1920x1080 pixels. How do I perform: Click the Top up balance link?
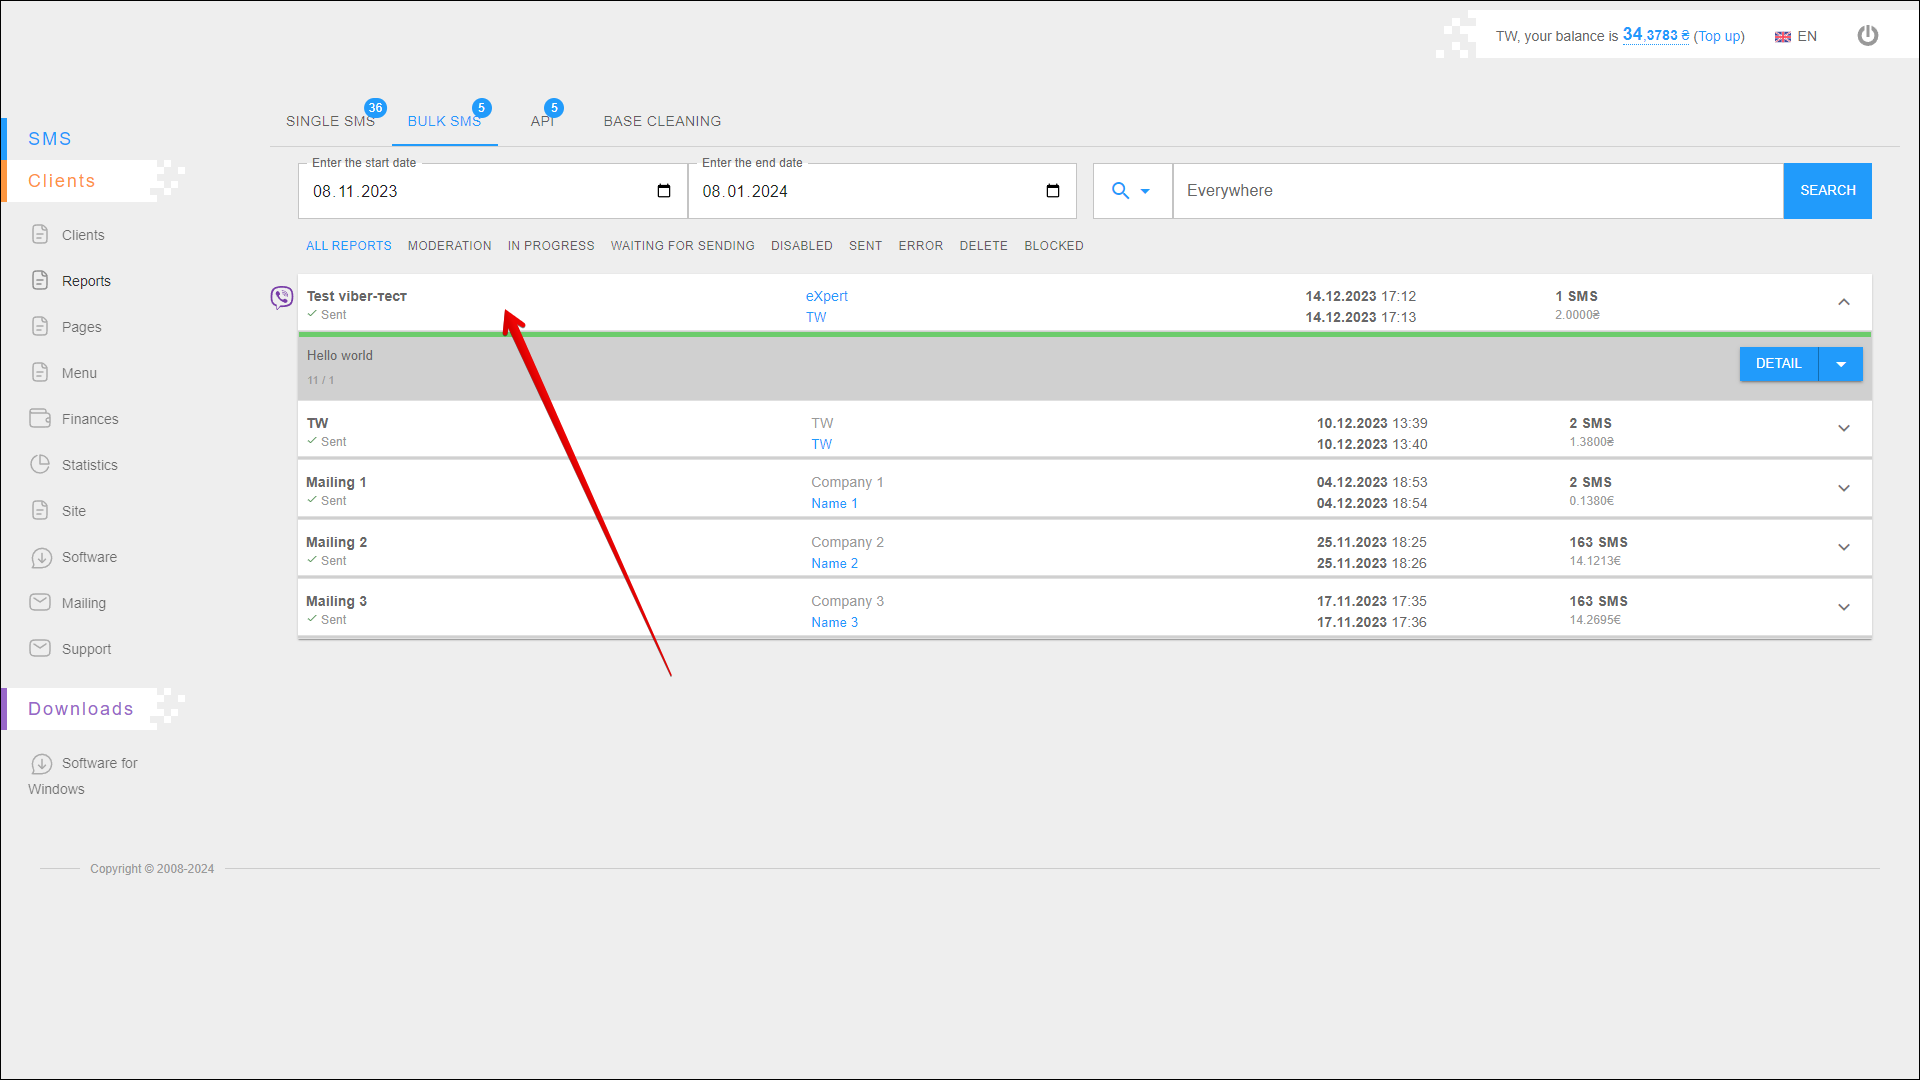point(1718,37)
